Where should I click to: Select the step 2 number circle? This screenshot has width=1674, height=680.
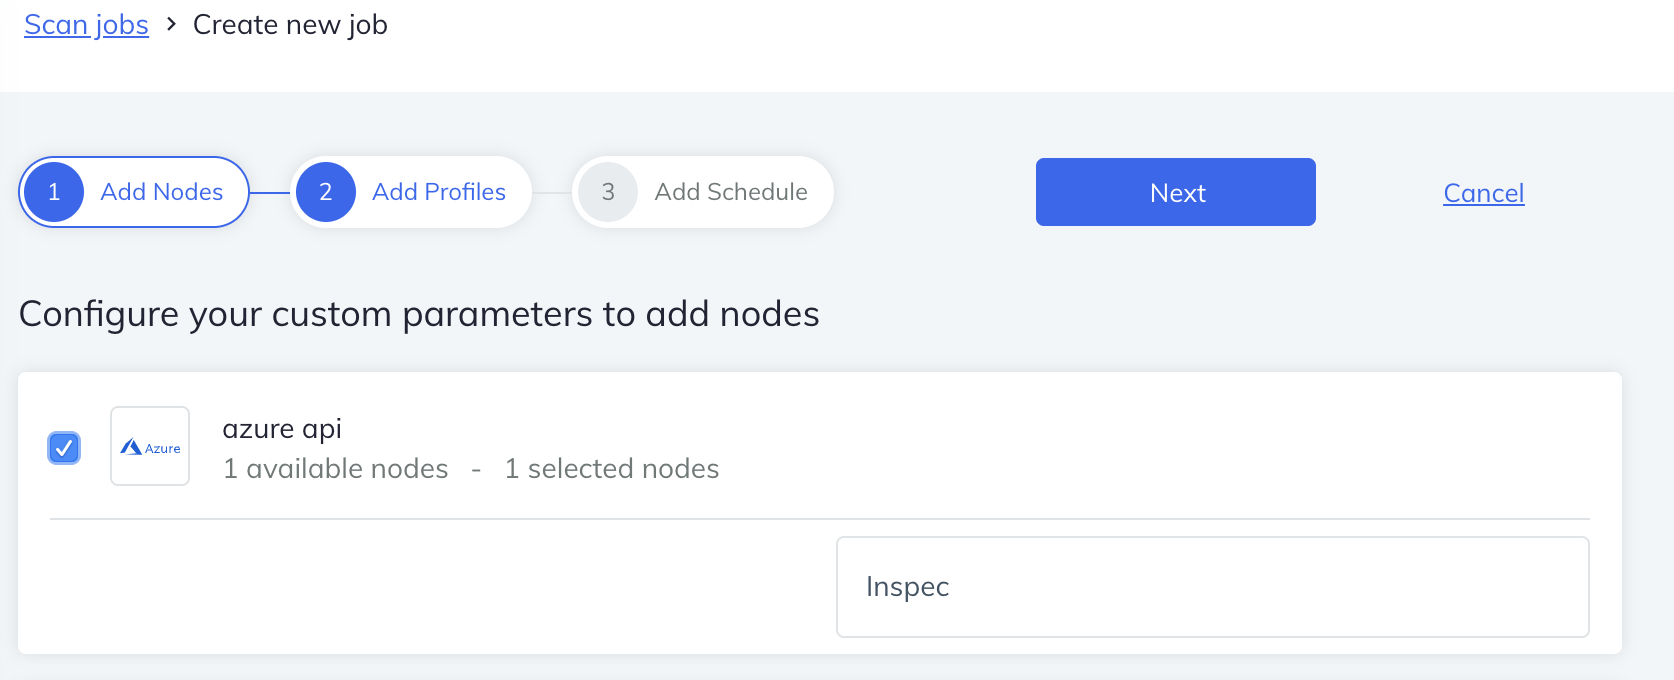coord(325,192)
